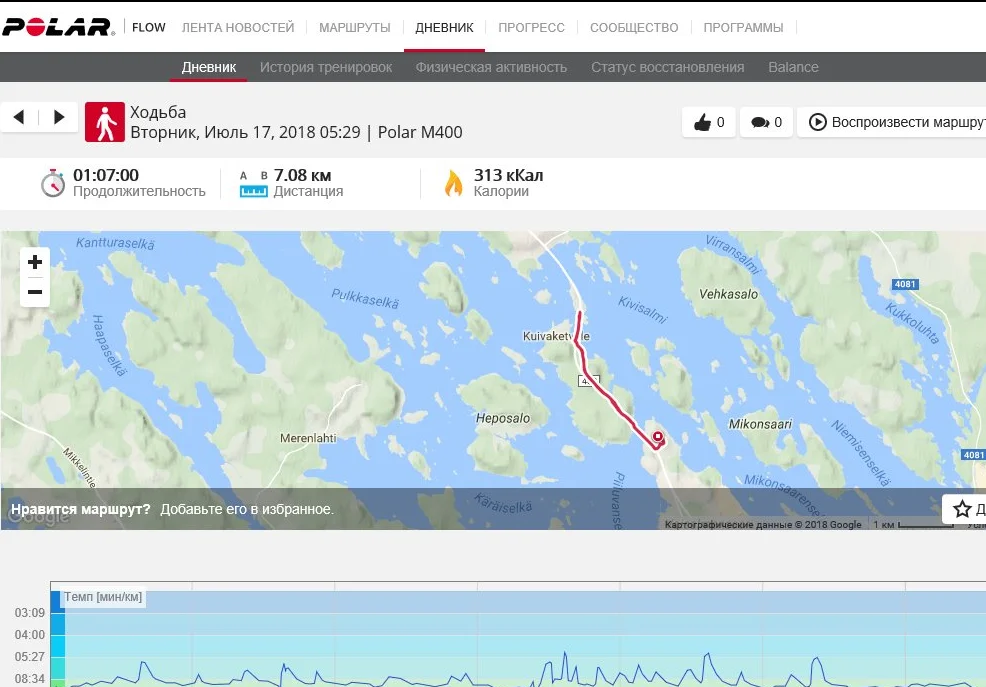The image size is (986, 687).
Task: Click the Polar logo
Action: click(x=58, y=27)
